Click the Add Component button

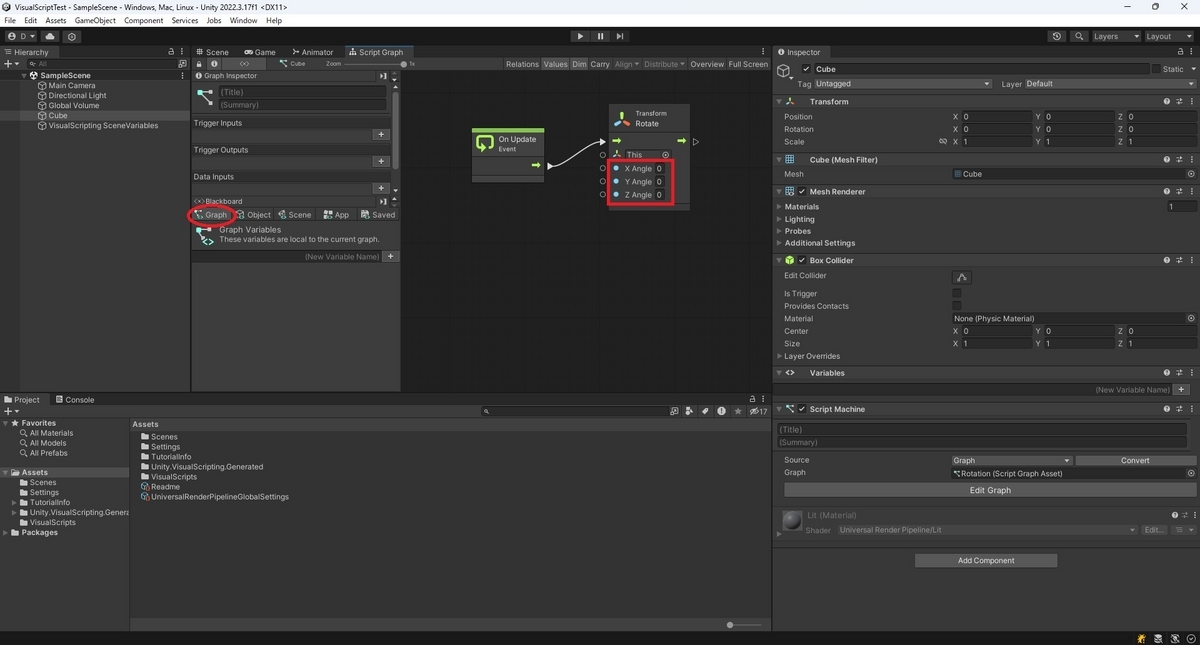click(986, 561)
